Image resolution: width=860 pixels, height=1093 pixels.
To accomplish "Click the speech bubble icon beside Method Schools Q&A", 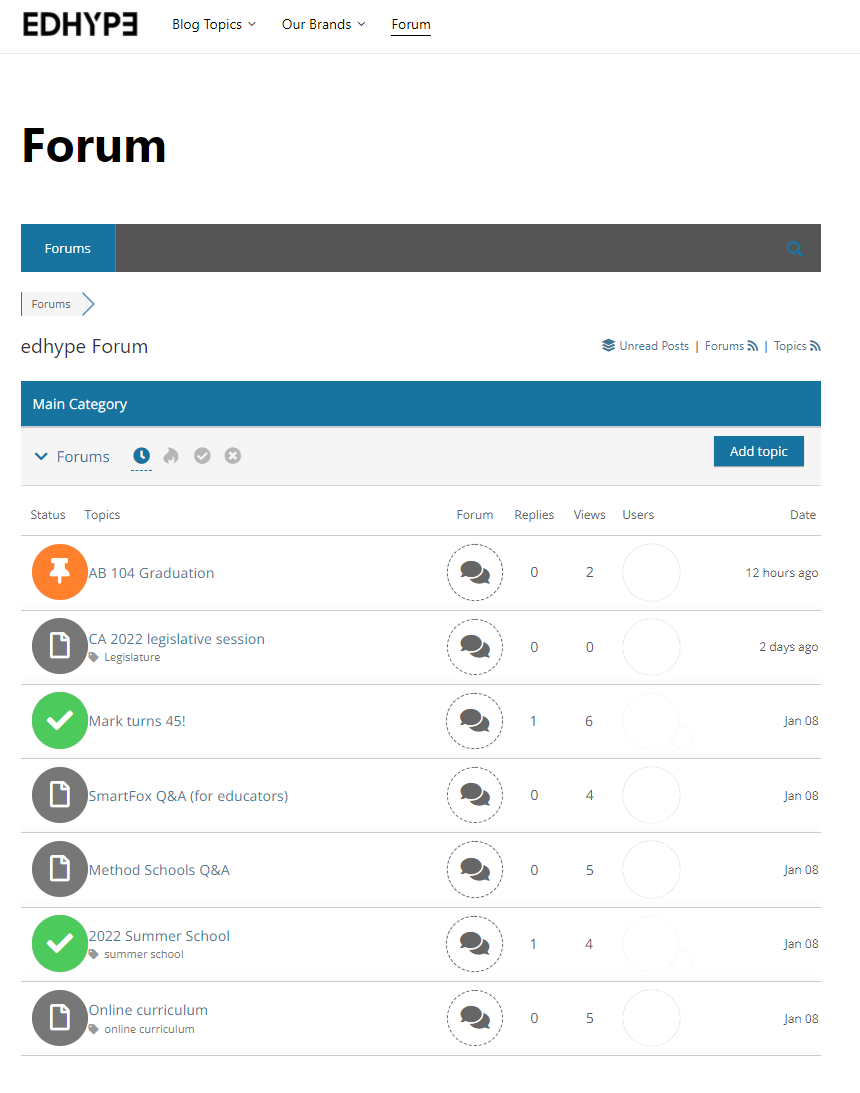I will [x=474, y=869].
